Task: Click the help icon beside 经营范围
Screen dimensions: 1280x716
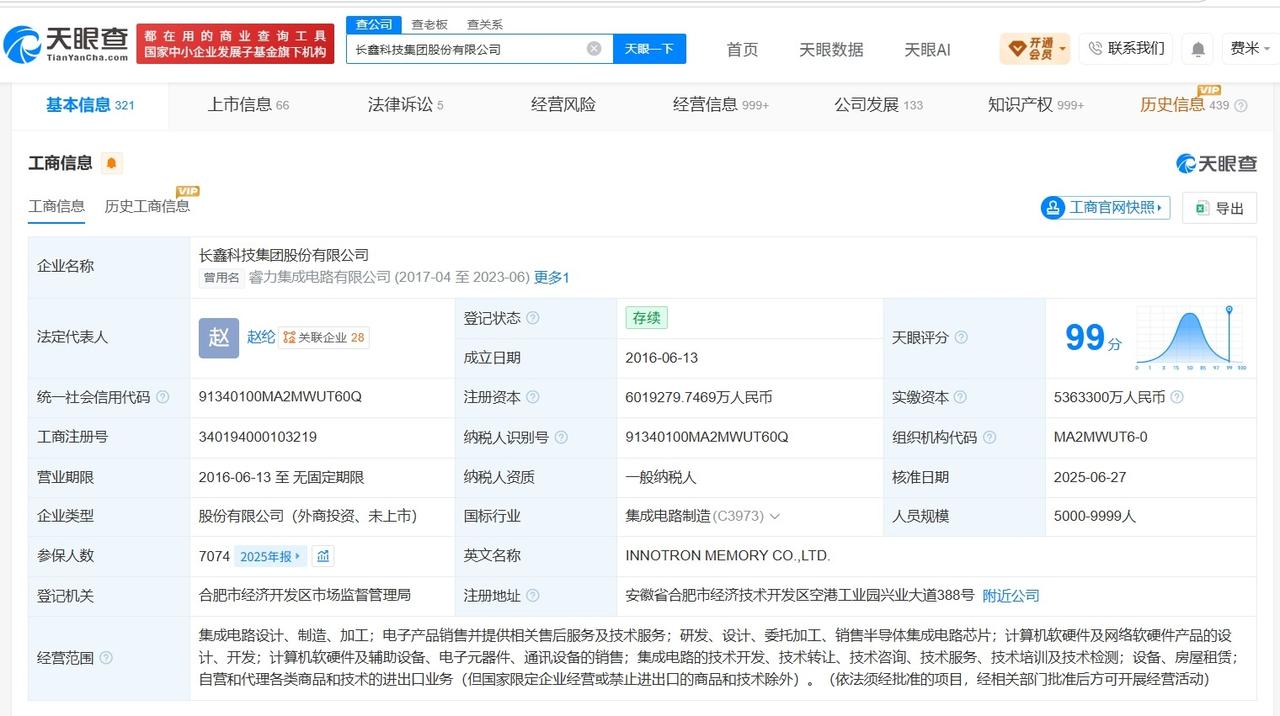Action: click(106, 658)
